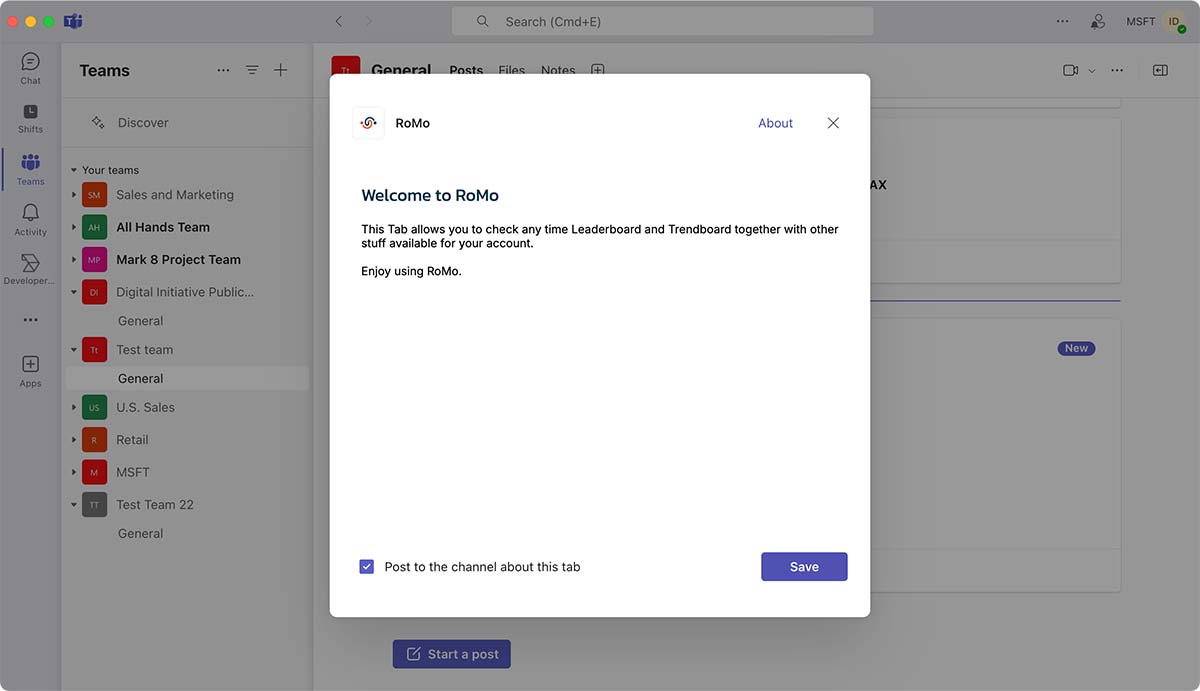Select the Mark 8 Project Team name

click(x=178, y=260)
